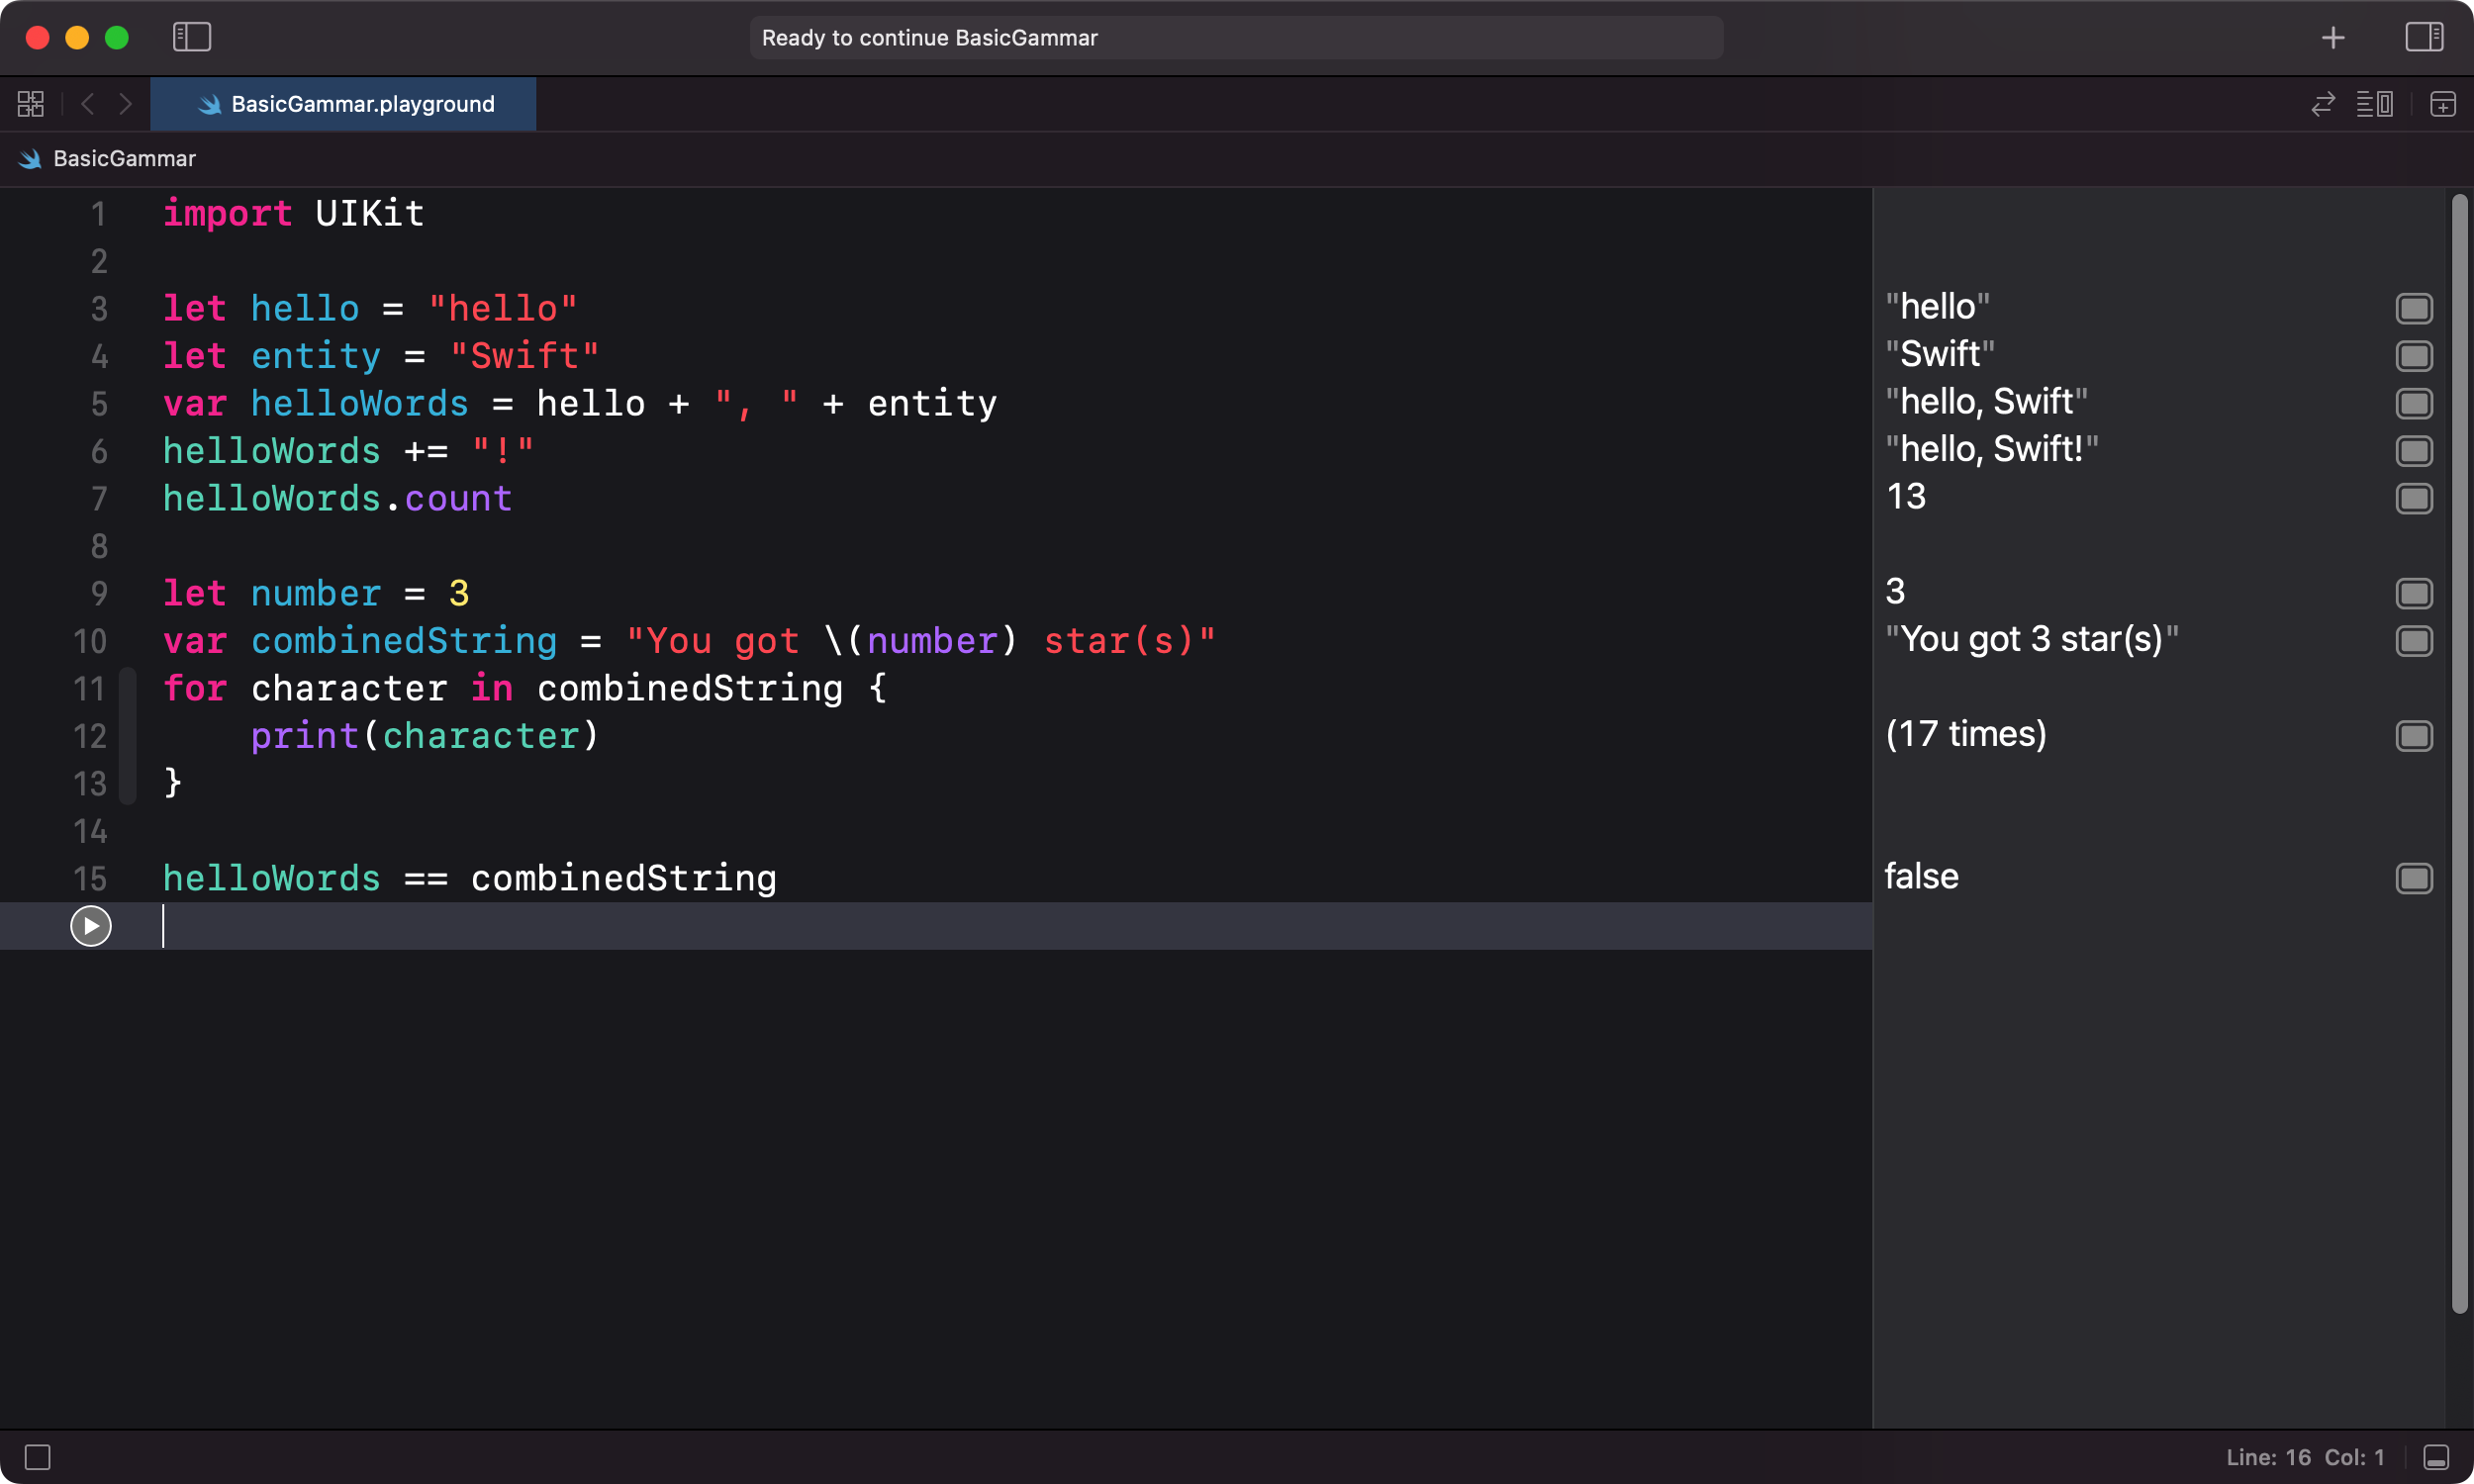
Task: Toggle the navigator sidebar panel icon
Action: [192, 37]
